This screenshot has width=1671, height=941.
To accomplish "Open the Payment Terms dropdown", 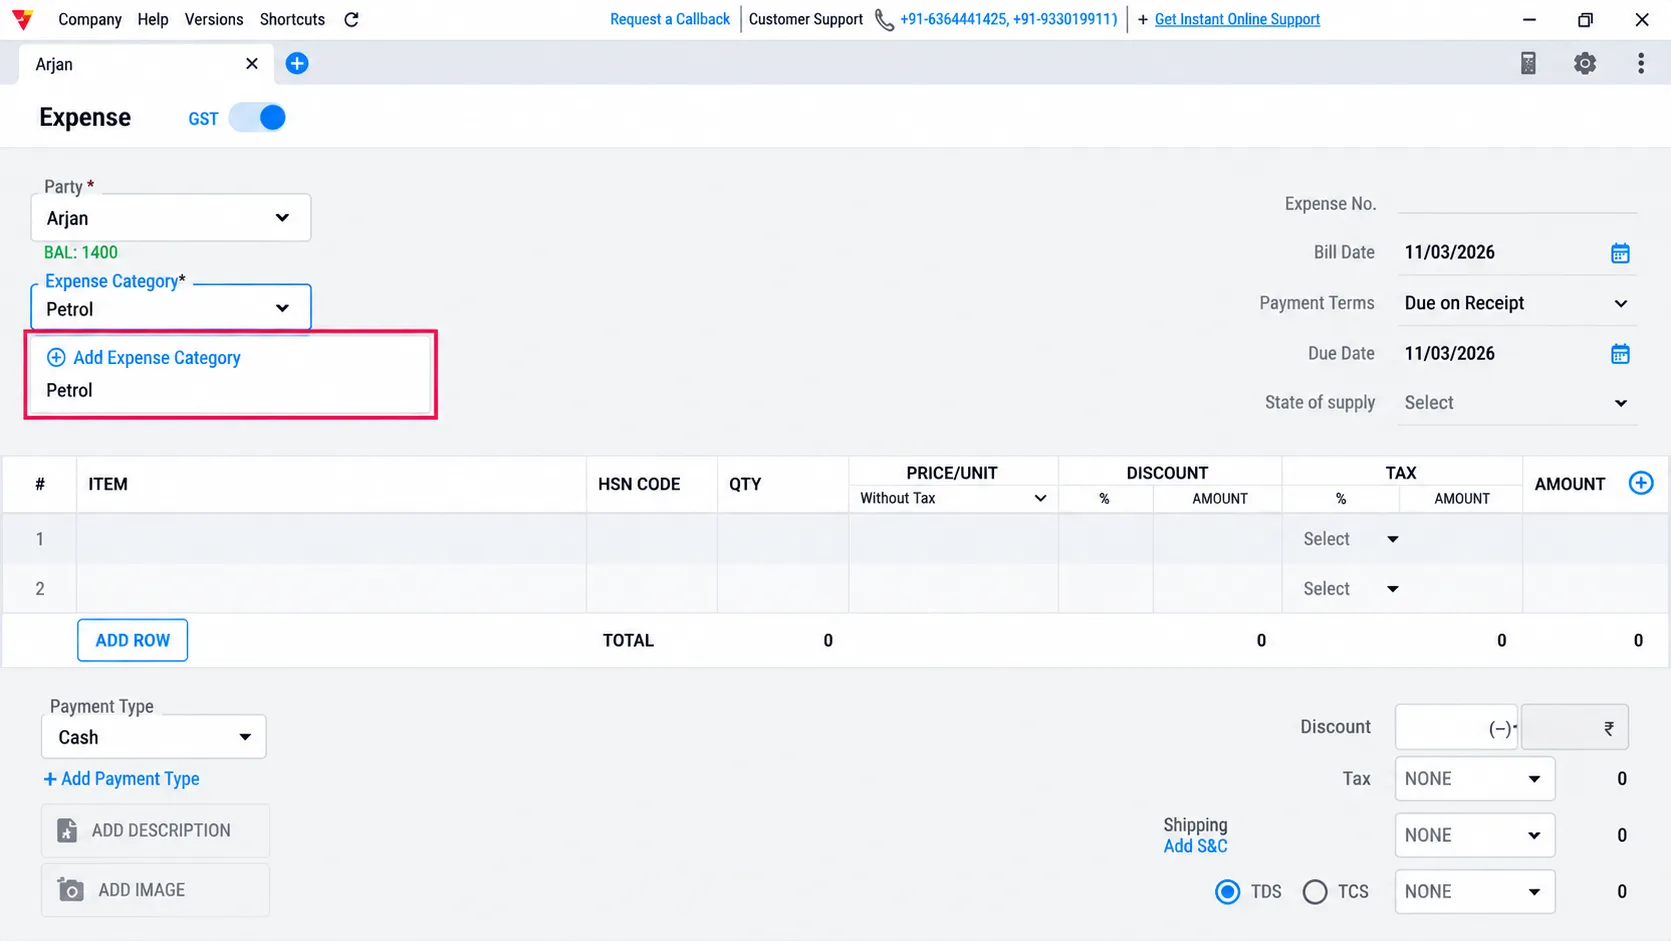I will point(1517,303).
